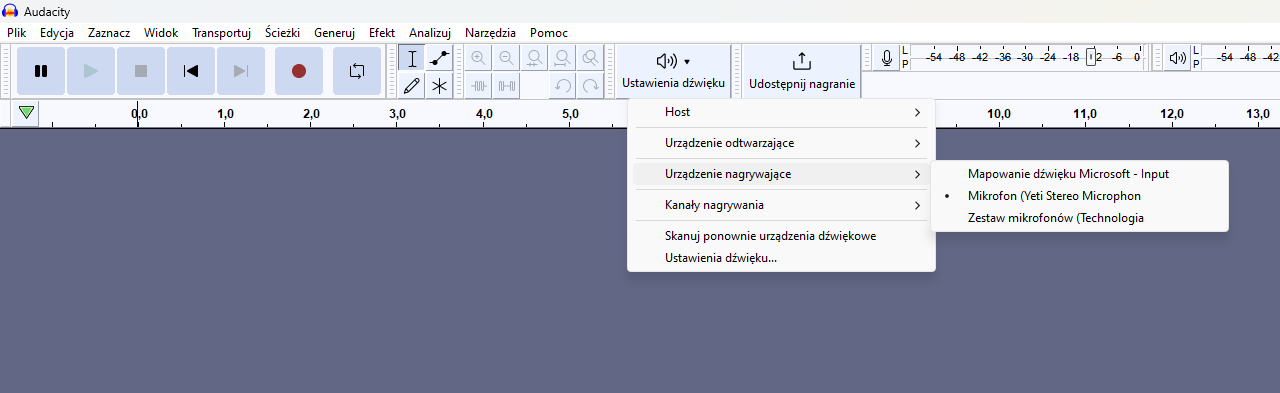Click the Pause playback button
Image resolution: width=1280 pixels, height=393 pixels.
click(41, 71)
